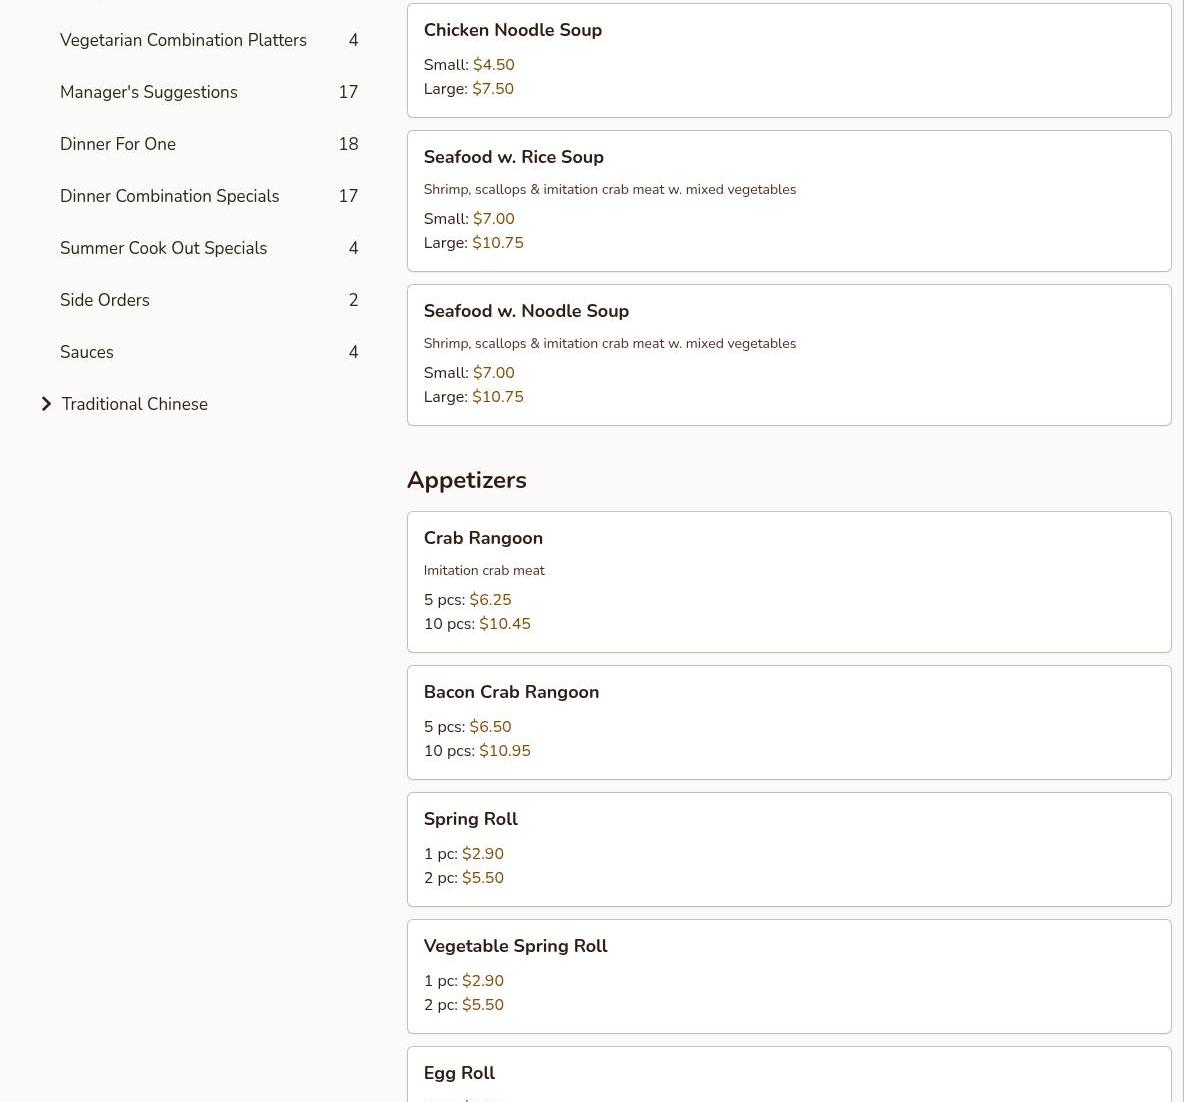The height and width of the screenshot is (1102, 1204).
Task: Select Summer Cook Out Specials category
Action: 163,248
